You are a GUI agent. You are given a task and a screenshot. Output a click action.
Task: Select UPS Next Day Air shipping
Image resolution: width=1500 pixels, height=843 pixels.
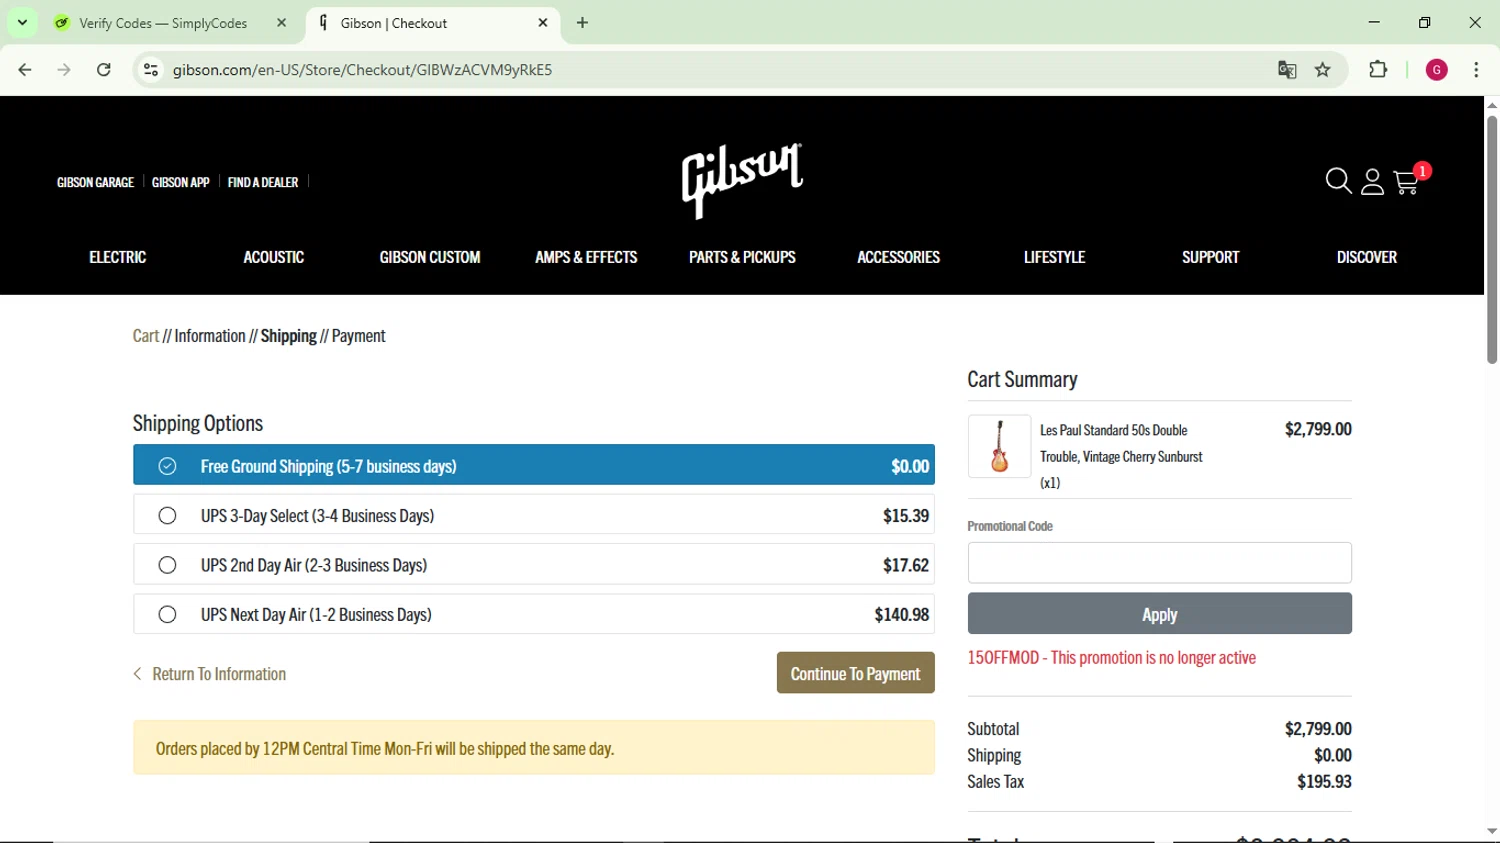click(x=534, y=614)
